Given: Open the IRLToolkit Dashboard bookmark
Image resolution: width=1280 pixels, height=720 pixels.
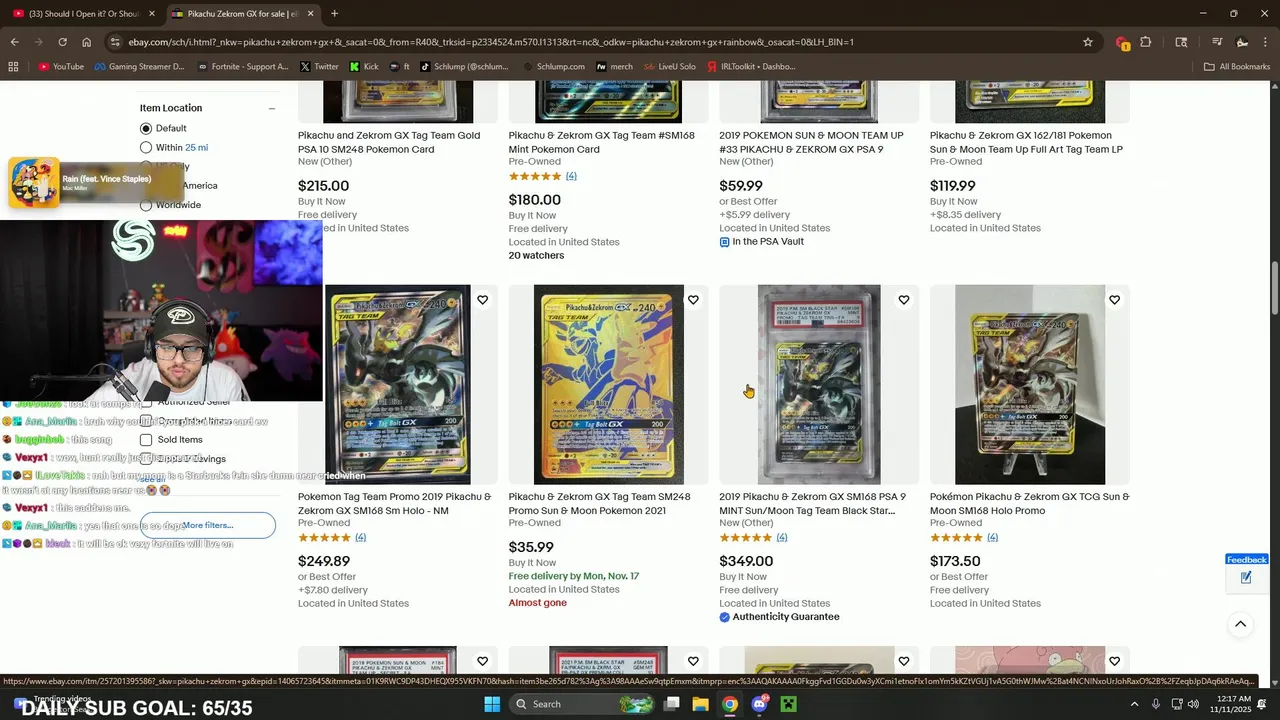Looking at the screenshot, I should pos(751,67).
